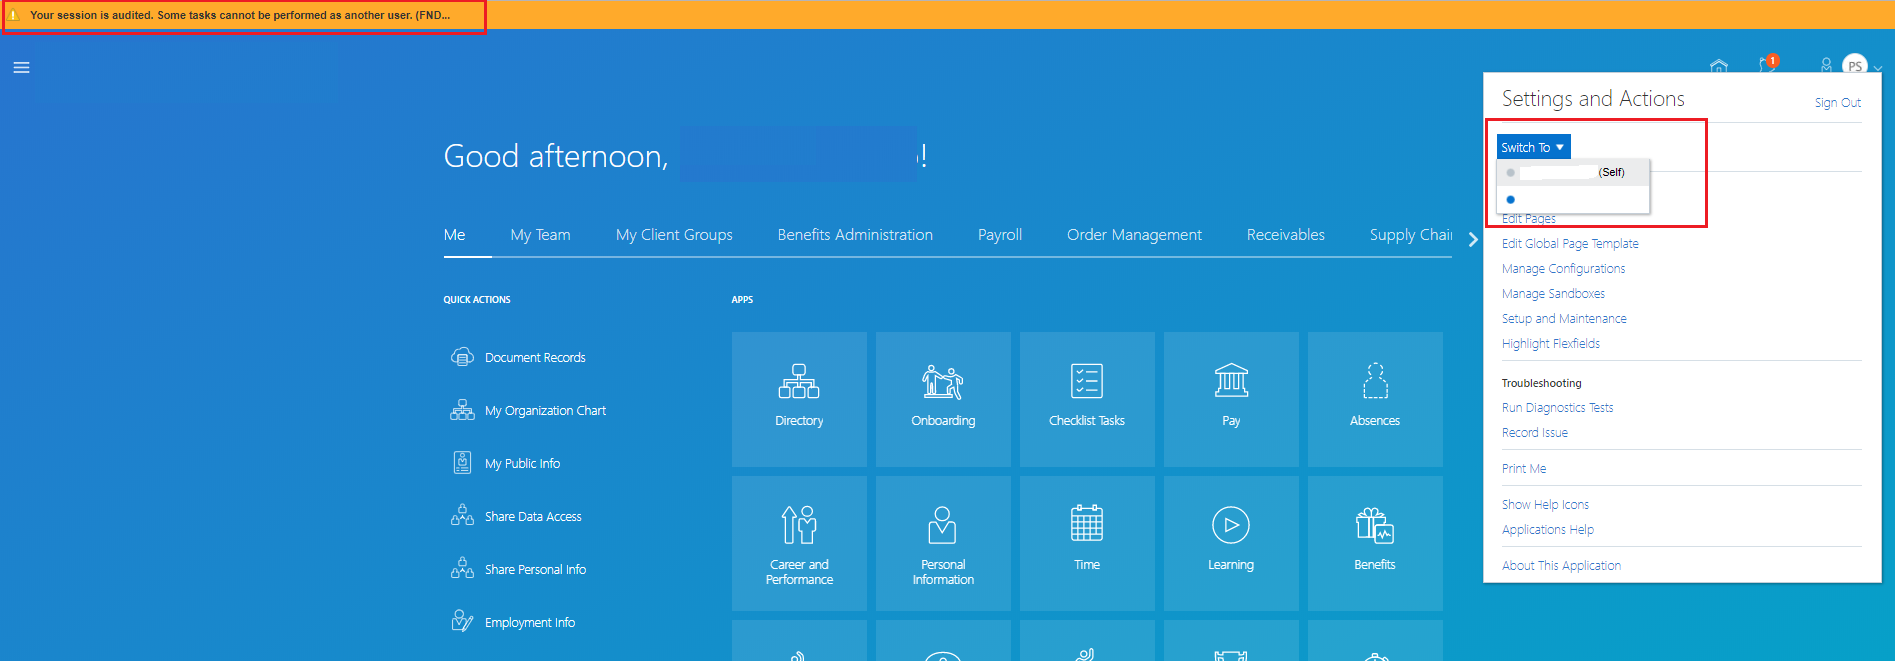Open the Directory app tile
Image resolution: width=1895 pixels, height=661 pixels.
799,398
